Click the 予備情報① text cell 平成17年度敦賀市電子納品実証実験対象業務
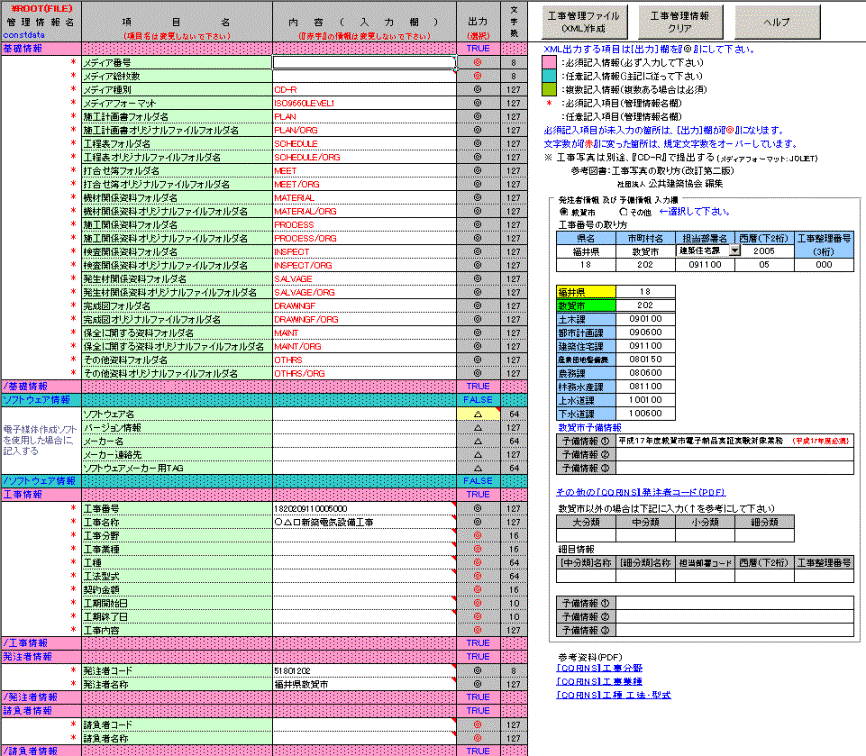 735,441
